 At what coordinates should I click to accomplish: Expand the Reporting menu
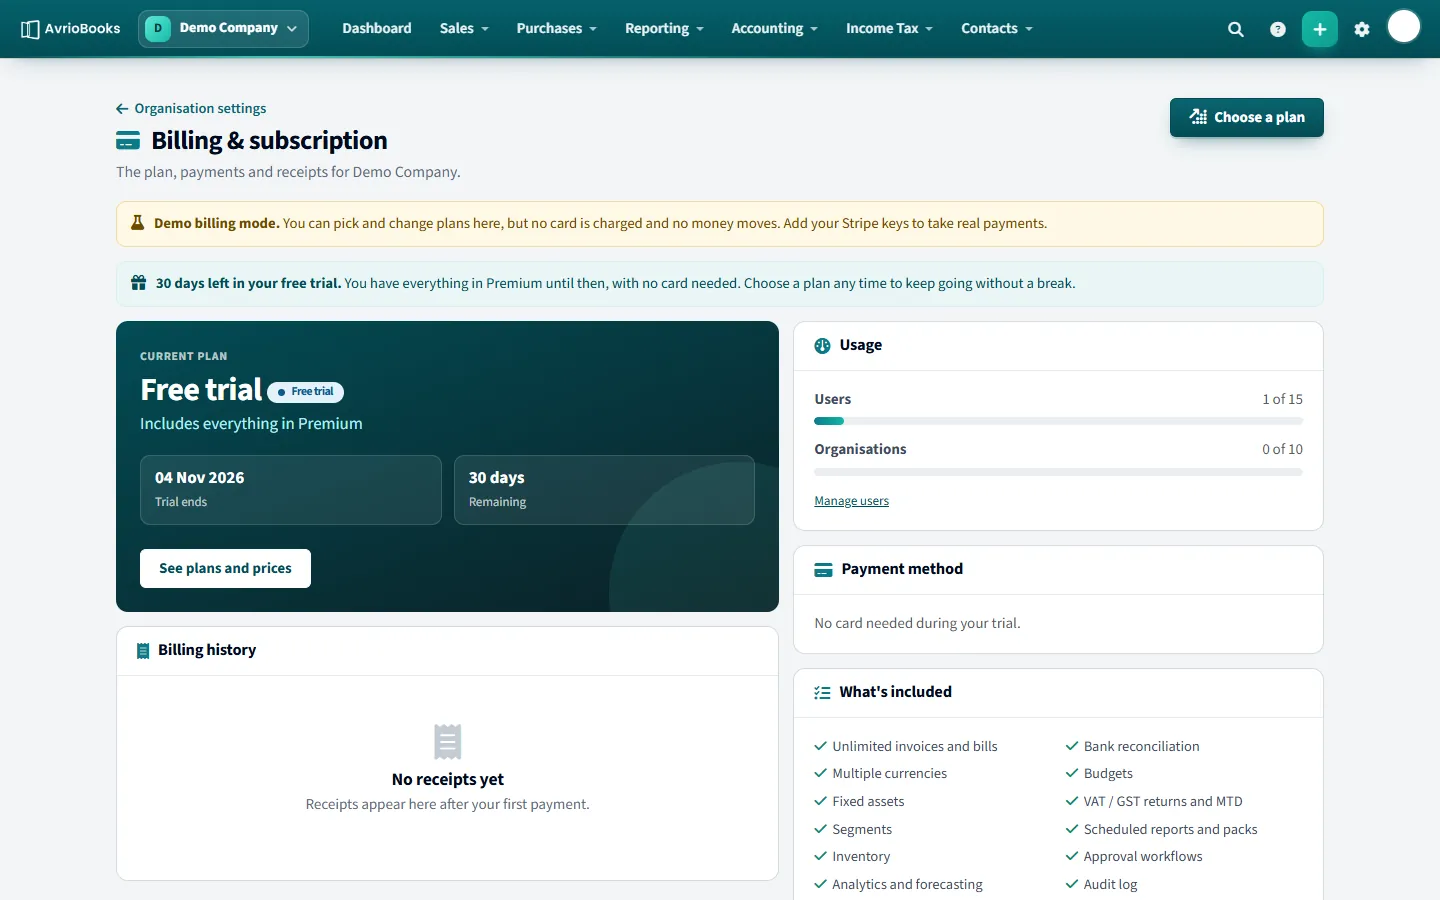tap(664, 29)
